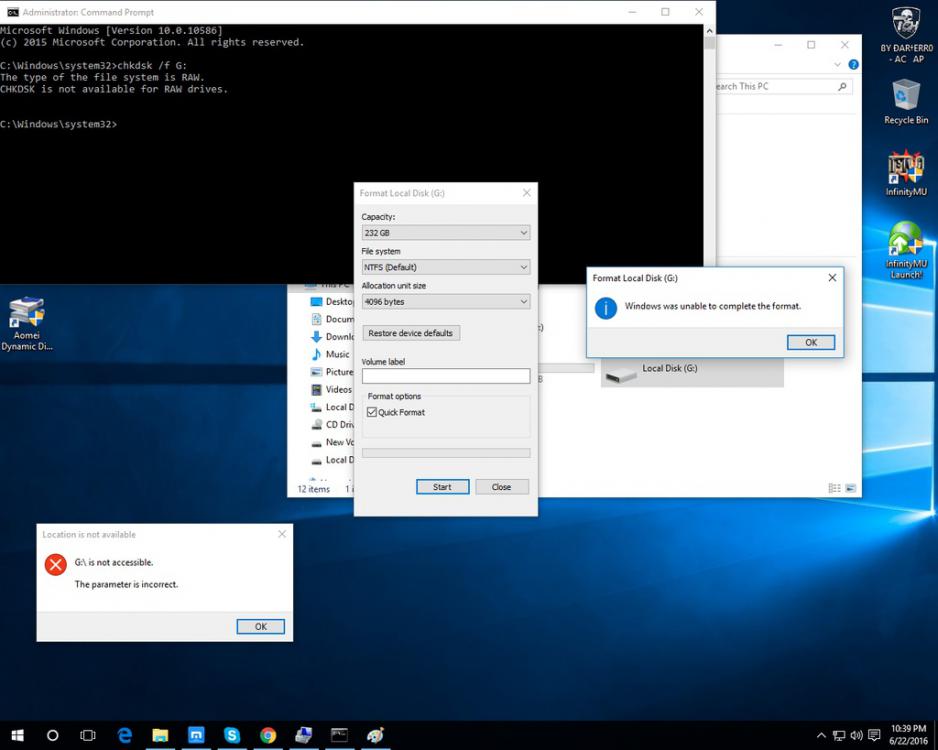Open Microsoft Edge from the taskbar

click(125, 735)
